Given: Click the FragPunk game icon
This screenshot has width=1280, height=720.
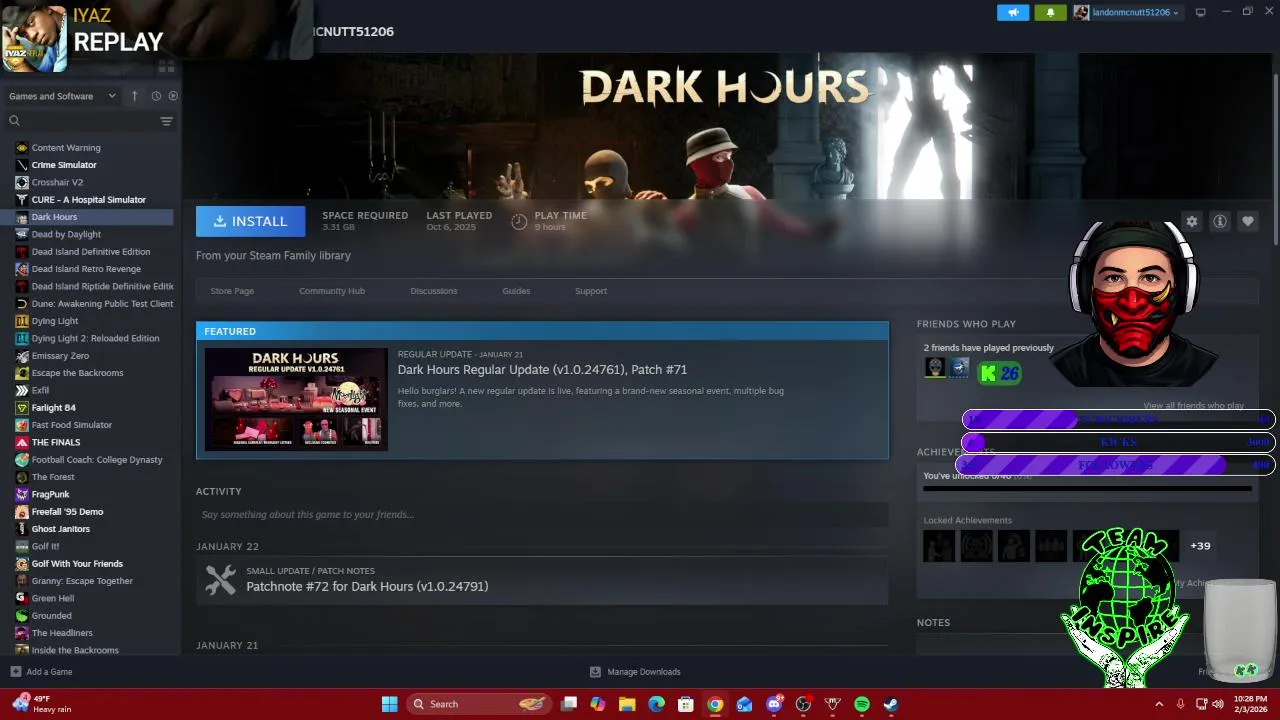Looking at the screenshot, I should tap(22, 494).
